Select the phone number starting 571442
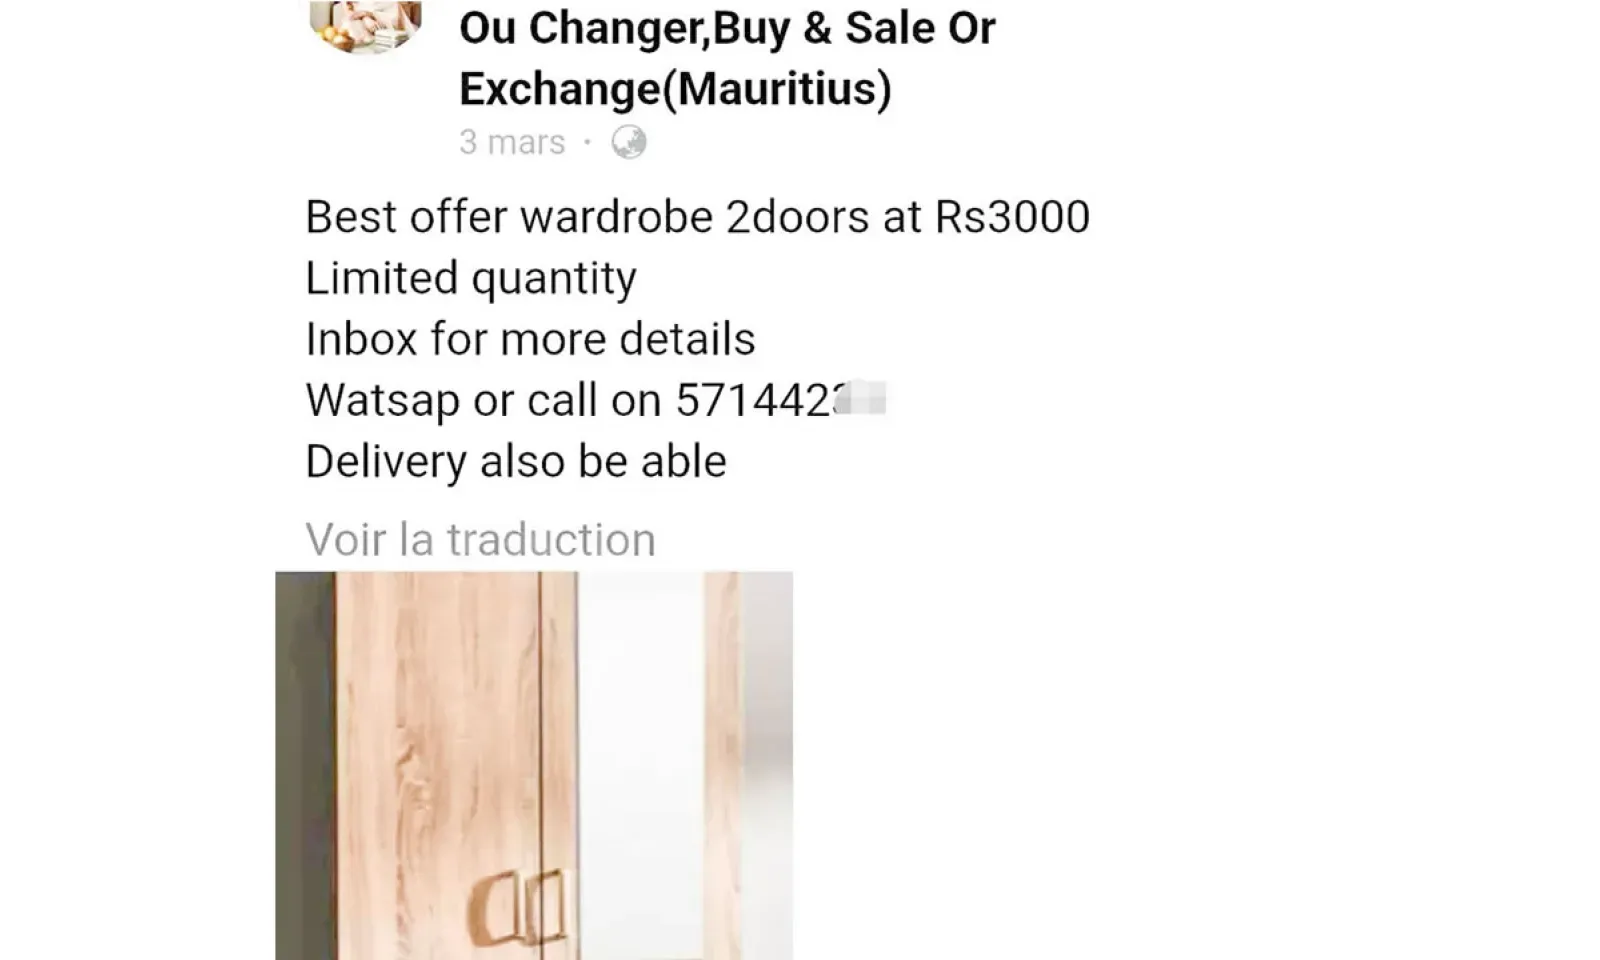This screenshot has height=960, width=1600. [780, 400]
